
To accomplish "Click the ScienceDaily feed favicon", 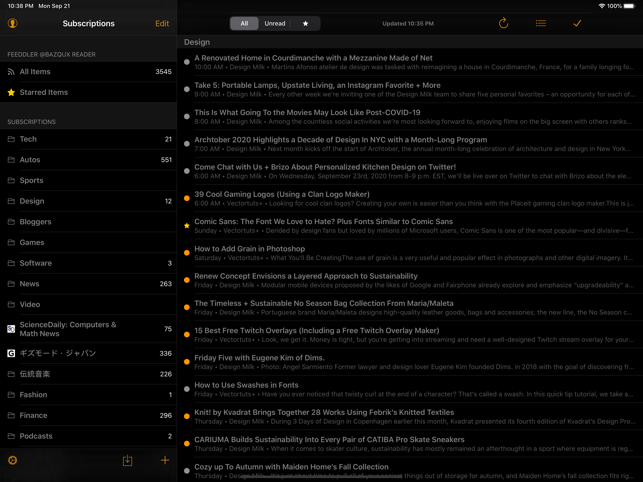I will [x=11, y=329].
